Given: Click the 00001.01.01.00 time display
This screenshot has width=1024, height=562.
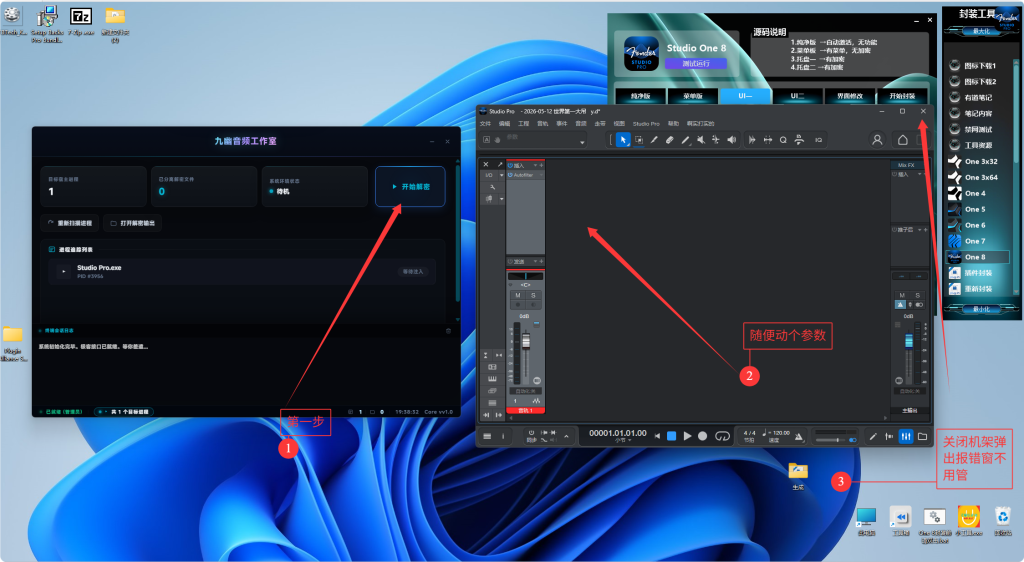Looking at the screenshot, I should click(x=618, y=433).
